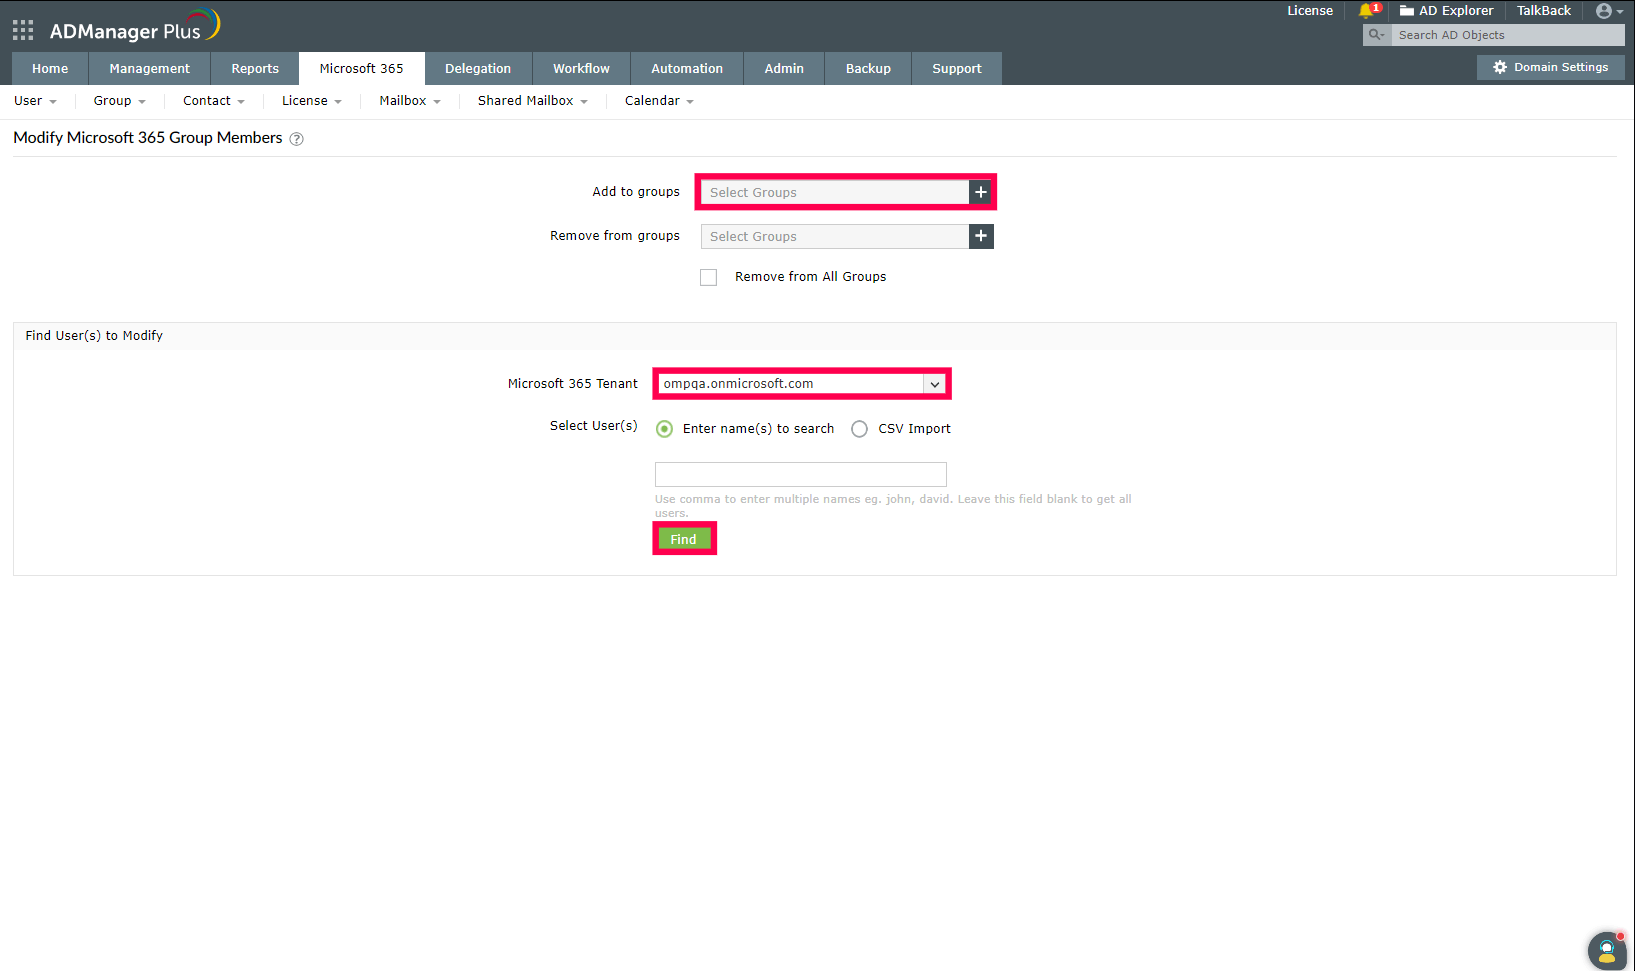Expand the User submenu dropdown
The width and height of the screenshot is (1635, 971).
(35, 101)
